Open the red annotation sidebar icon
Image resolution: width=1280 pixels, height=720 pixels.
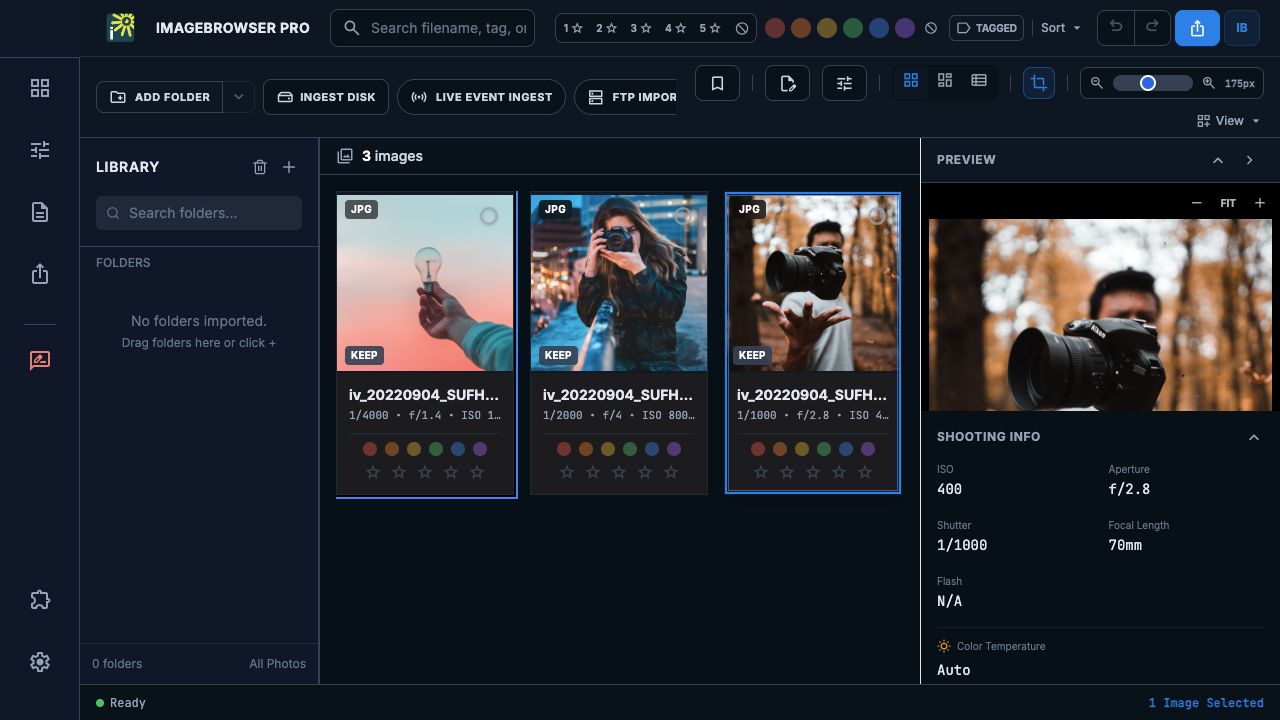[x=40, y=360]
